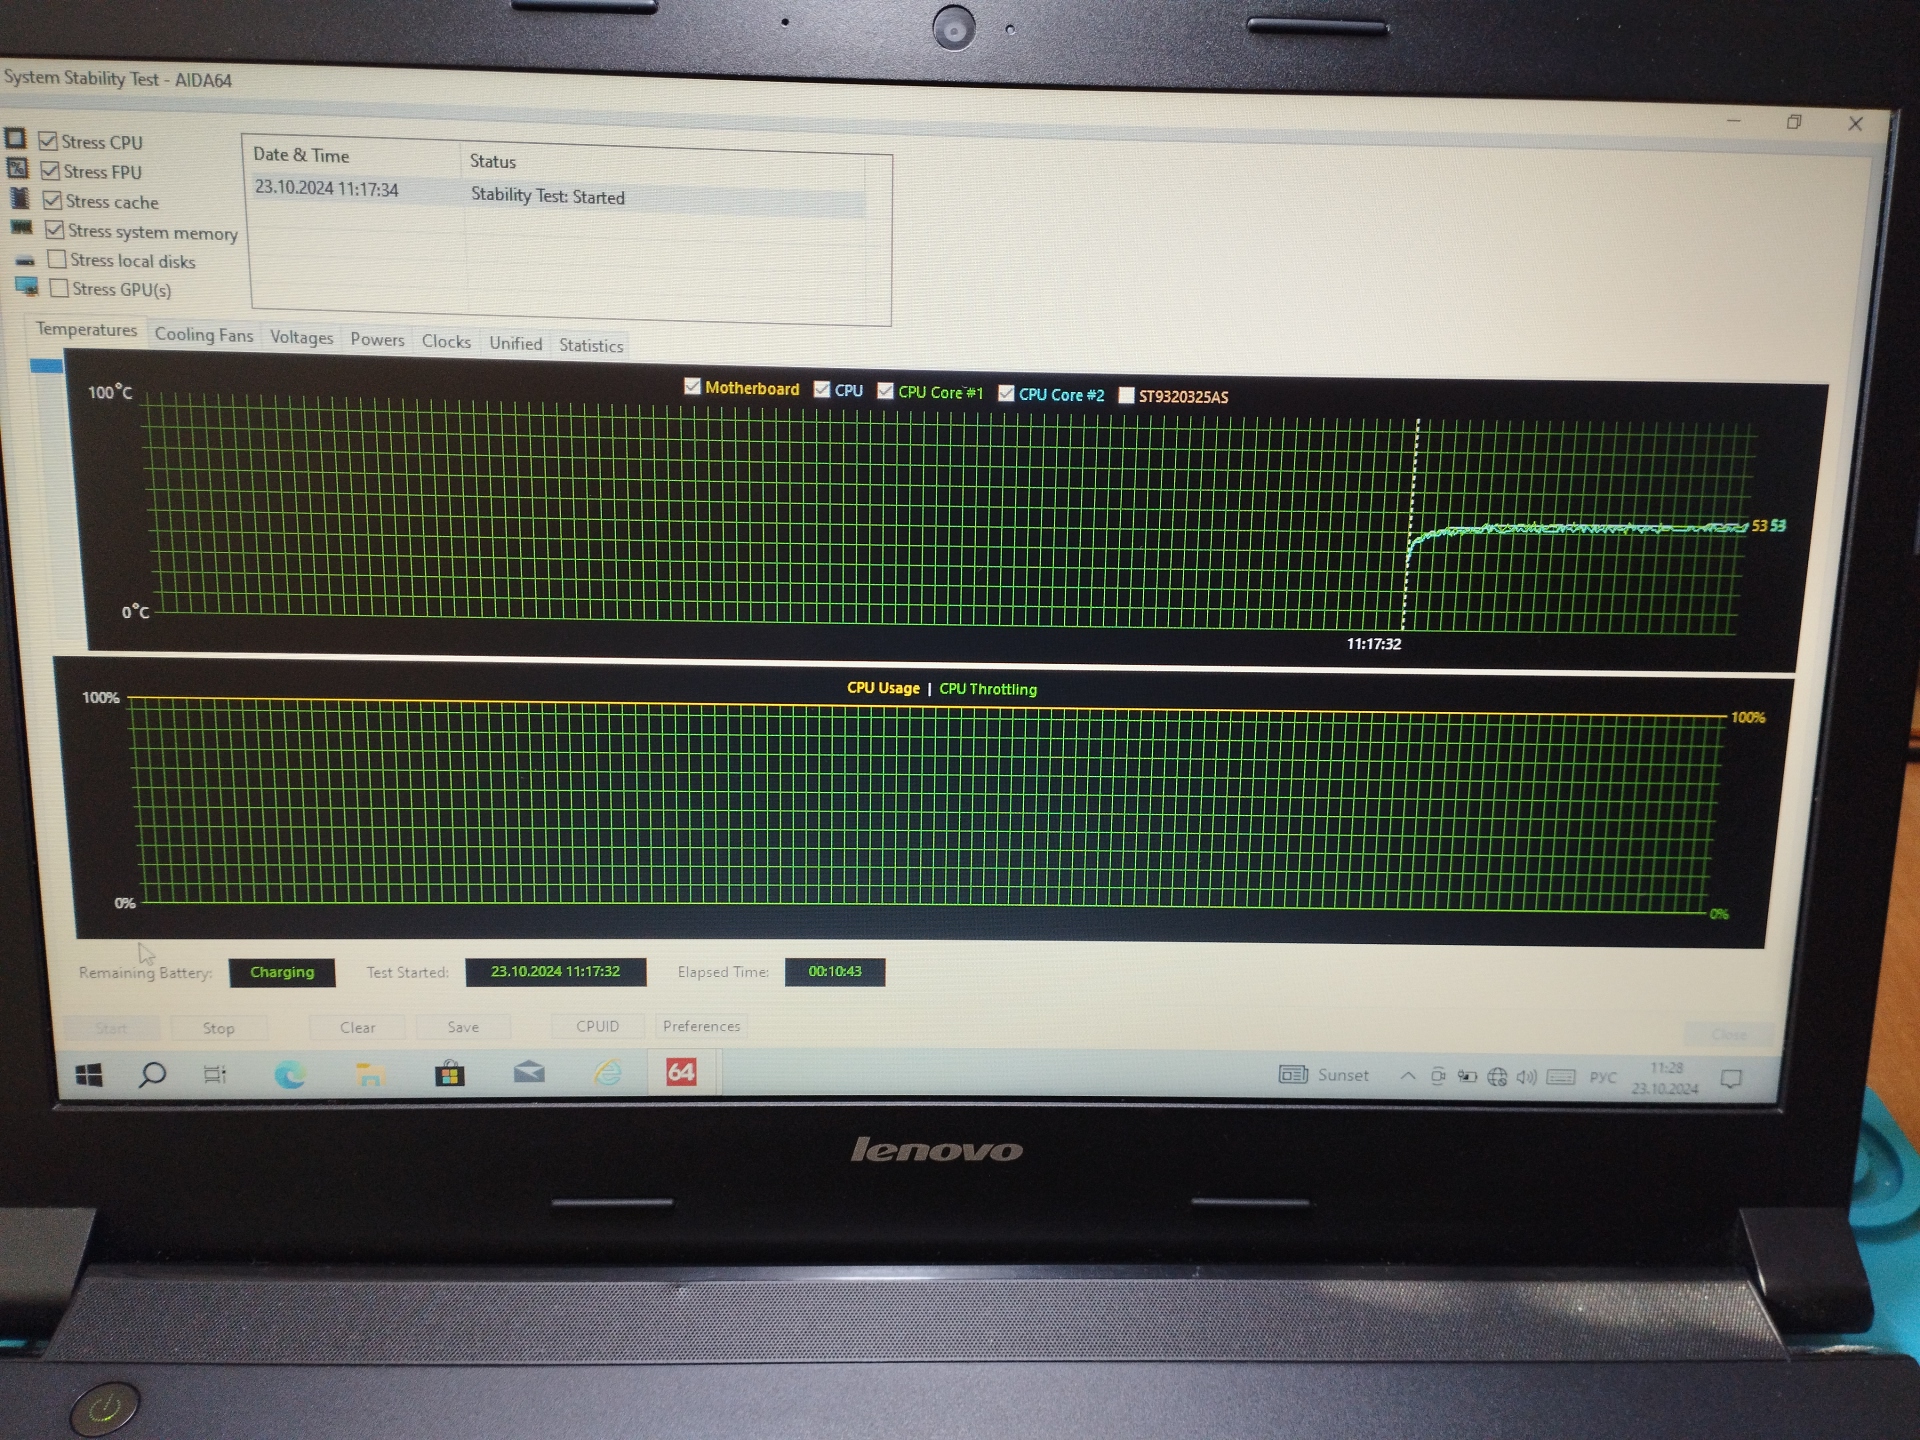Image resolution: width=1920 pixels, height=1440 pixels.
Task: Click the Stress CPU icon
Action: click(15, 137)
